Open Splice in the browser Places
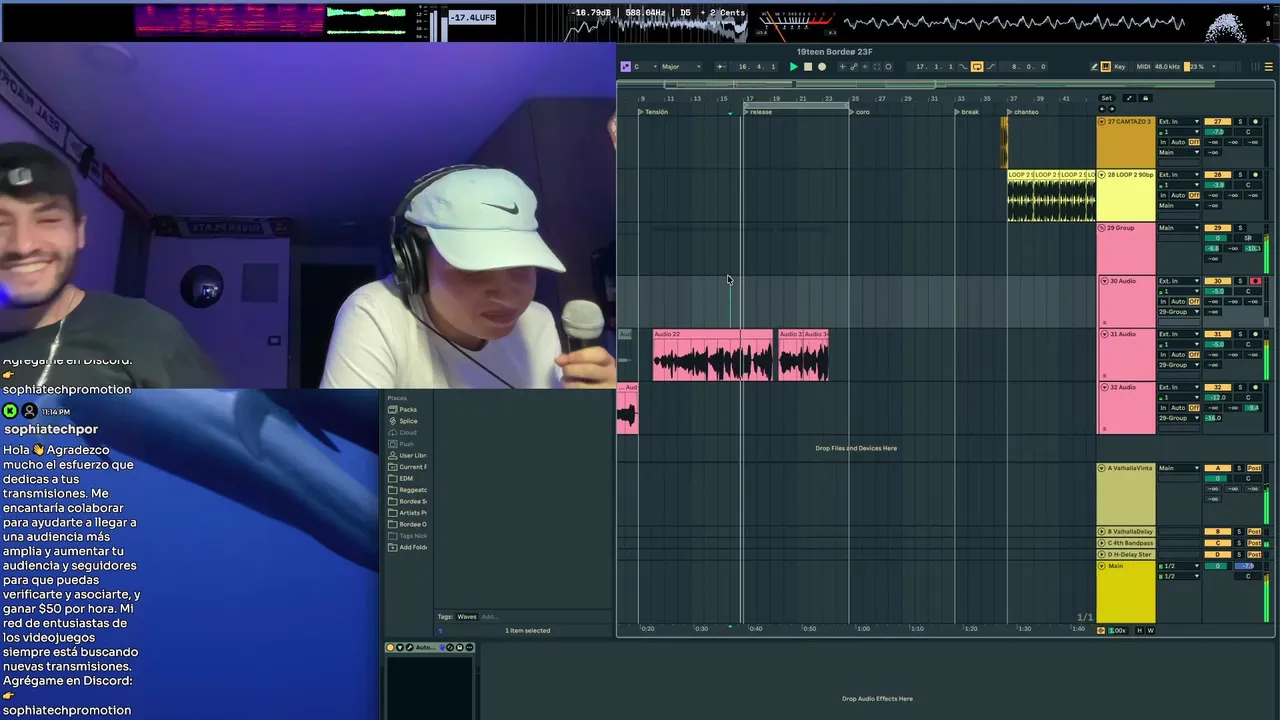This screenshot has width=1280, height=720. click(408, 421)
